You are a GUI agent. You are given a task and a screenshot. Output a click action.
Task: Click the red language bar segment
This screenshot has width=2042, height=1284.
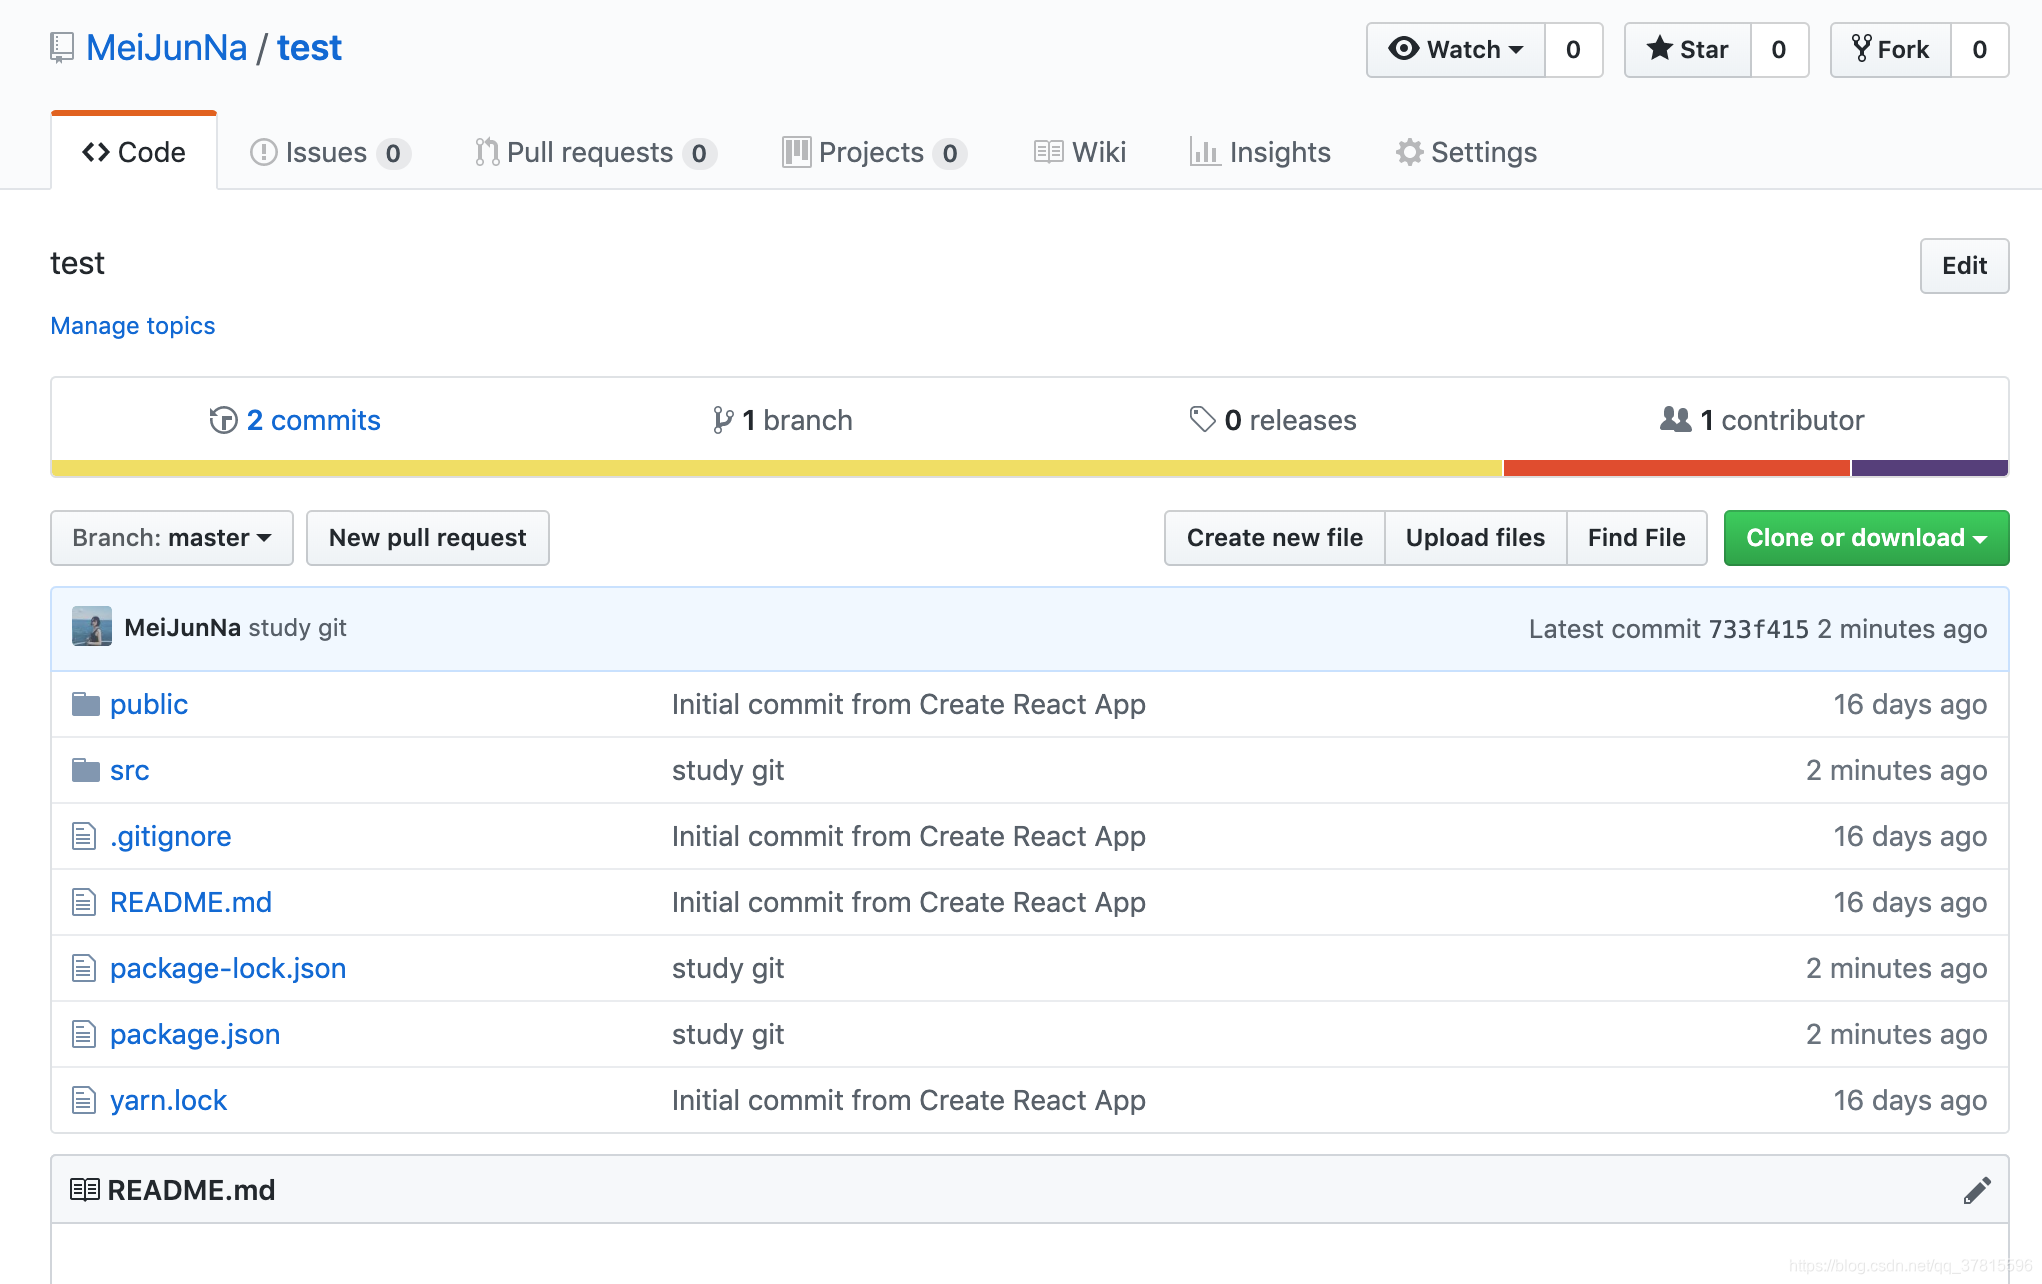point(1677,468)
